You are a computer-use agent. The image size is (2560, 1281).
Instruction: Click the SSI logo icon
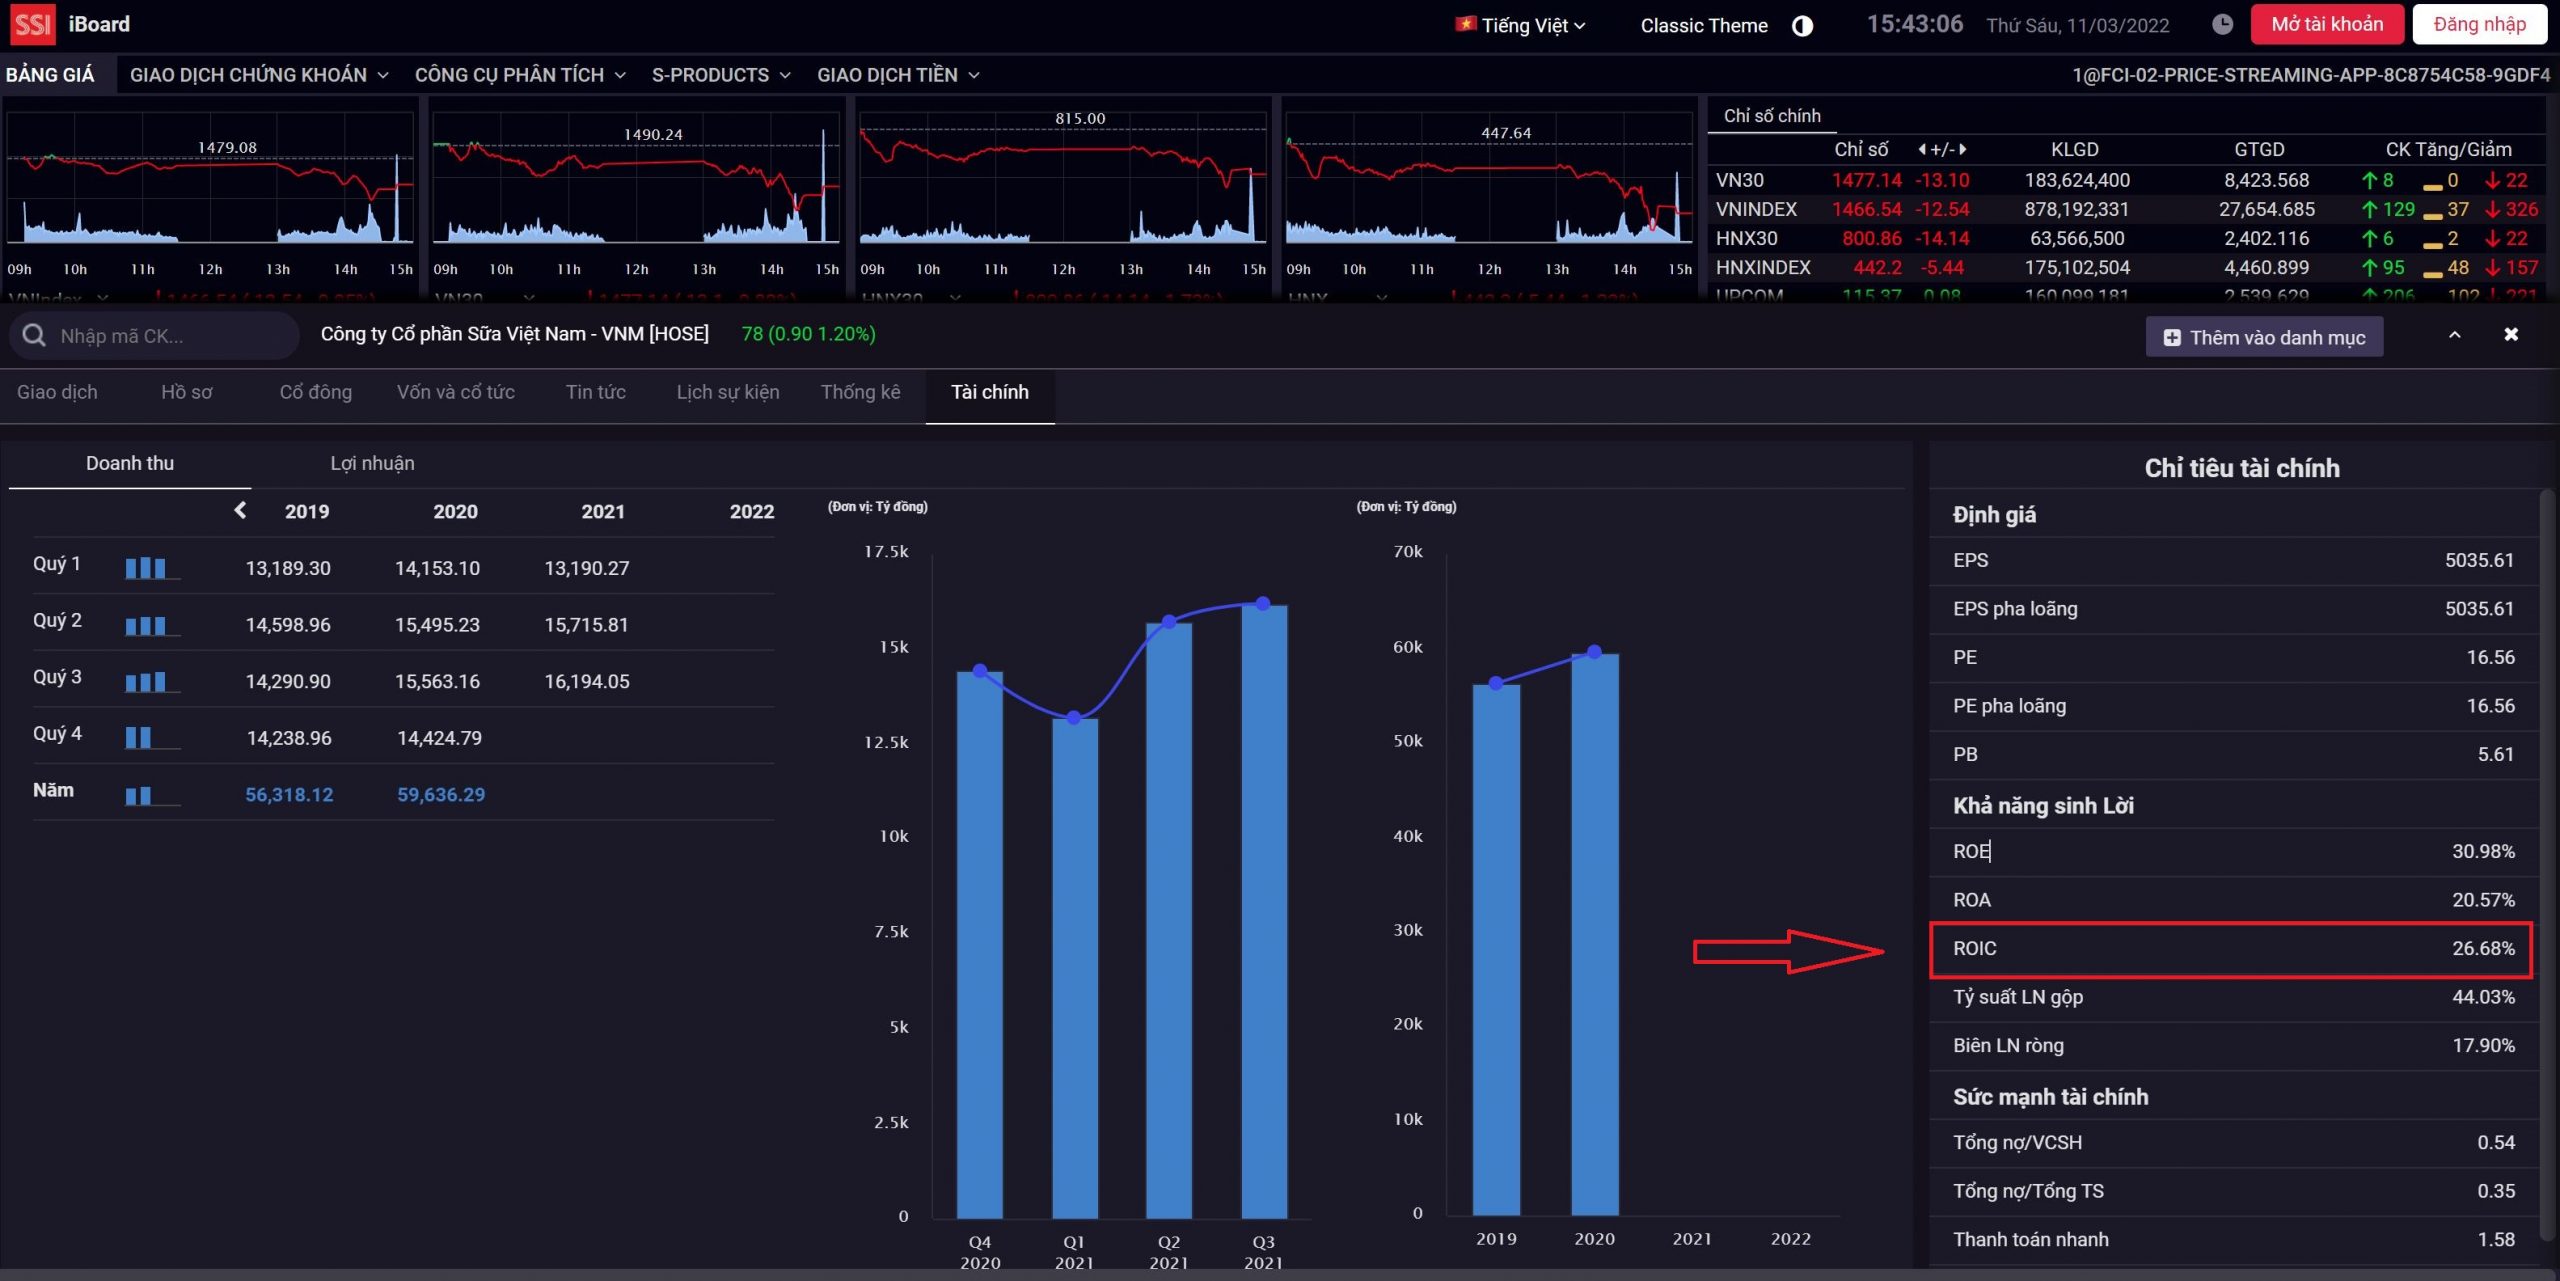click(32, 24)
